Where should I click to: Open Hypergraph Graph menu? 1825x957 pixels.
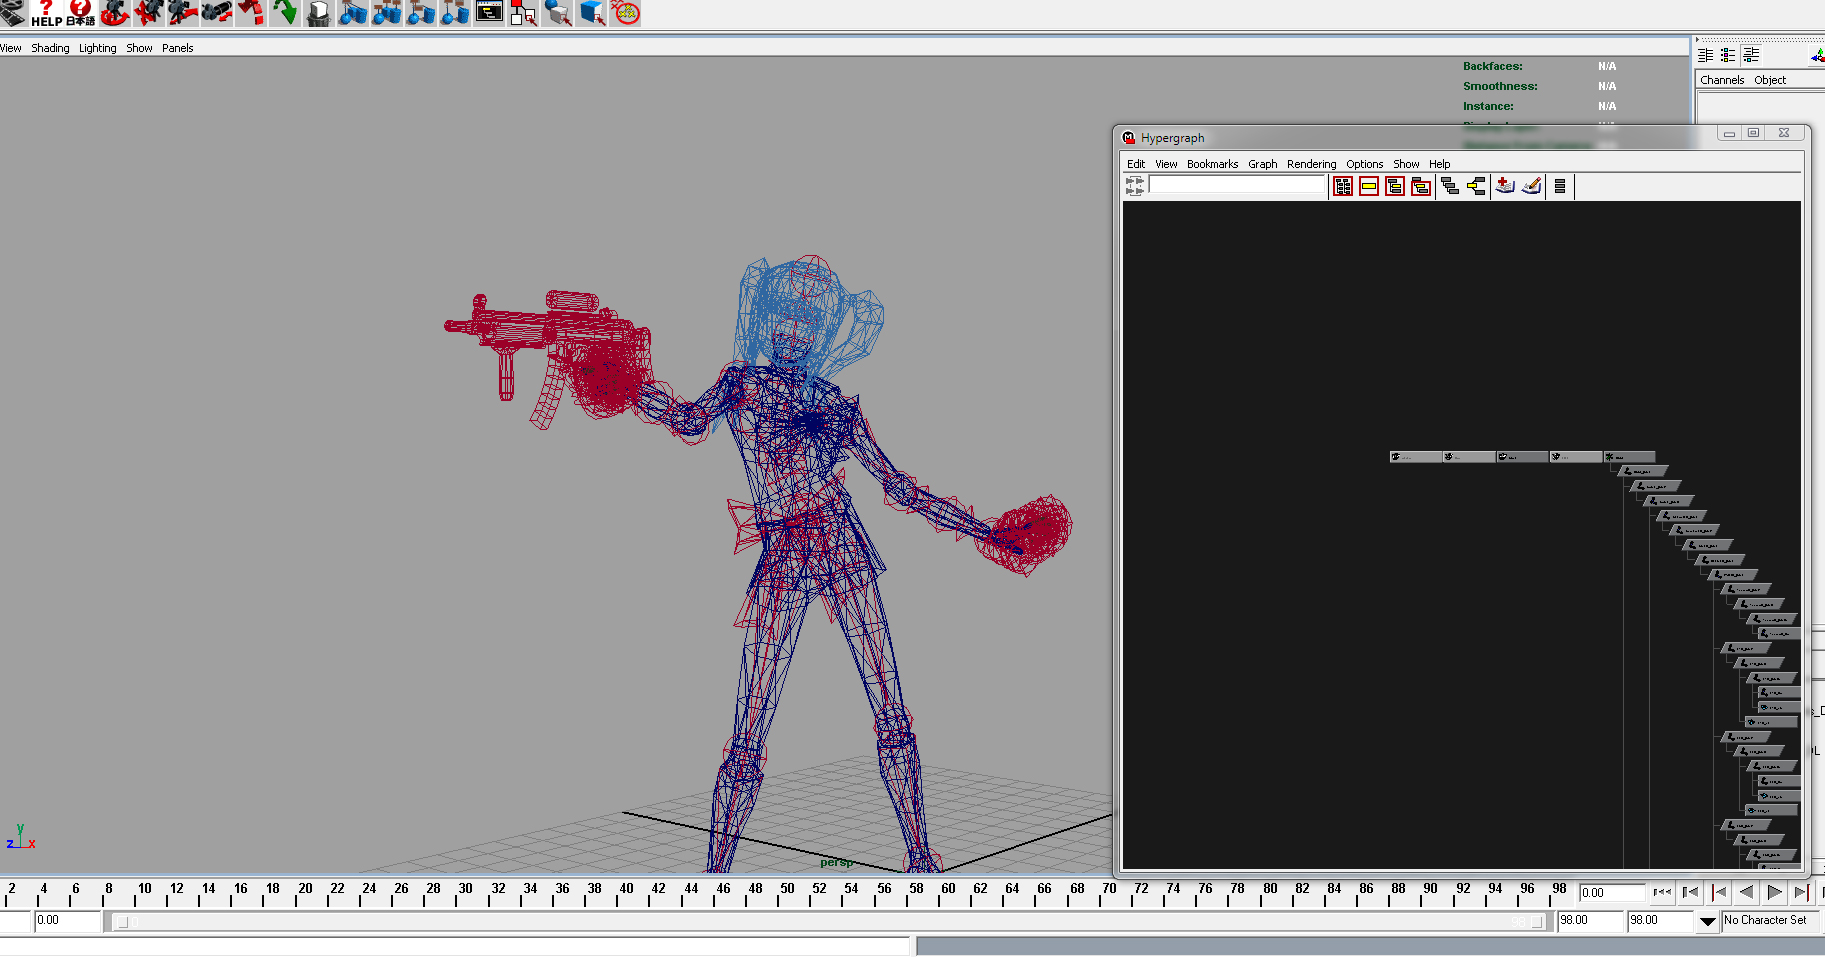tap(1262, 164)
